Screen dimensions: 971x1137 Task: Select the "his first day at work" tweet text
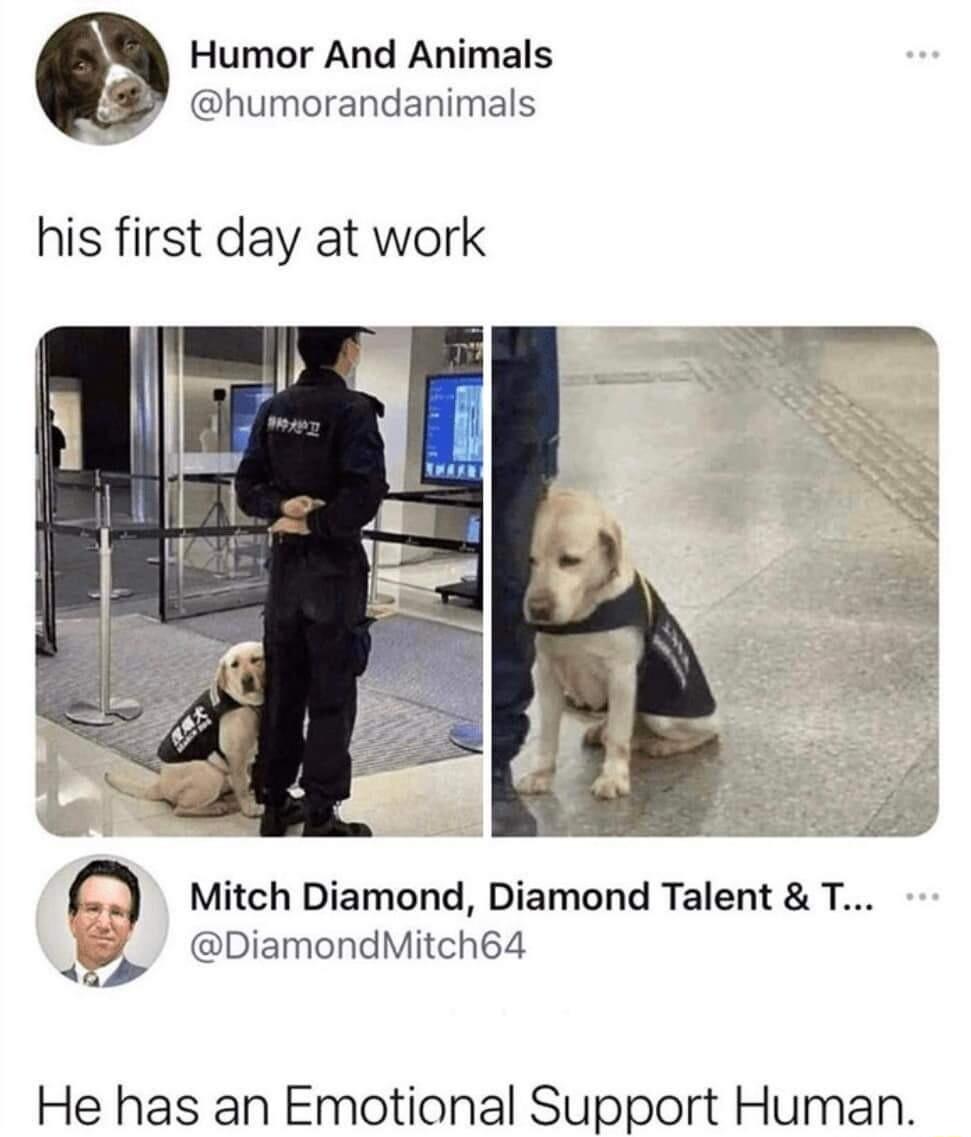tap(261, 239)
